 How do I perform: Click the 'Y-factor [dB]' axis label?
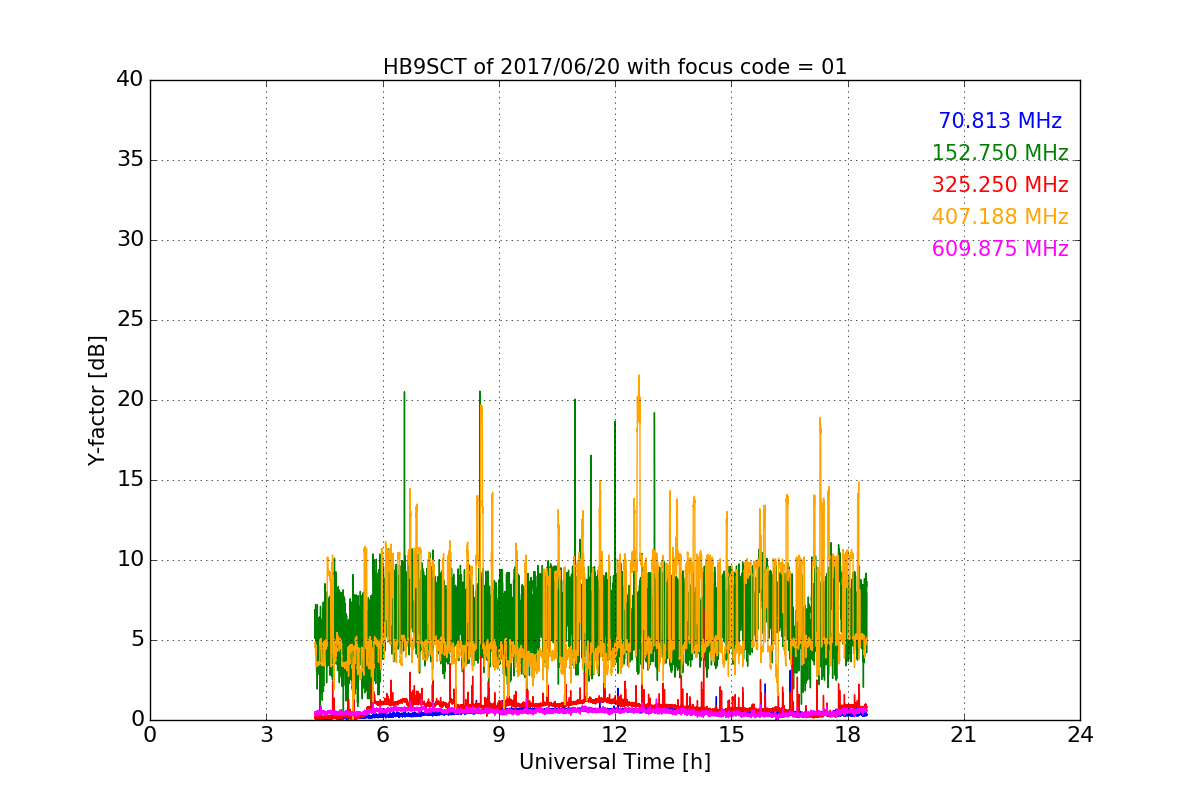click(x=96, y=400)
